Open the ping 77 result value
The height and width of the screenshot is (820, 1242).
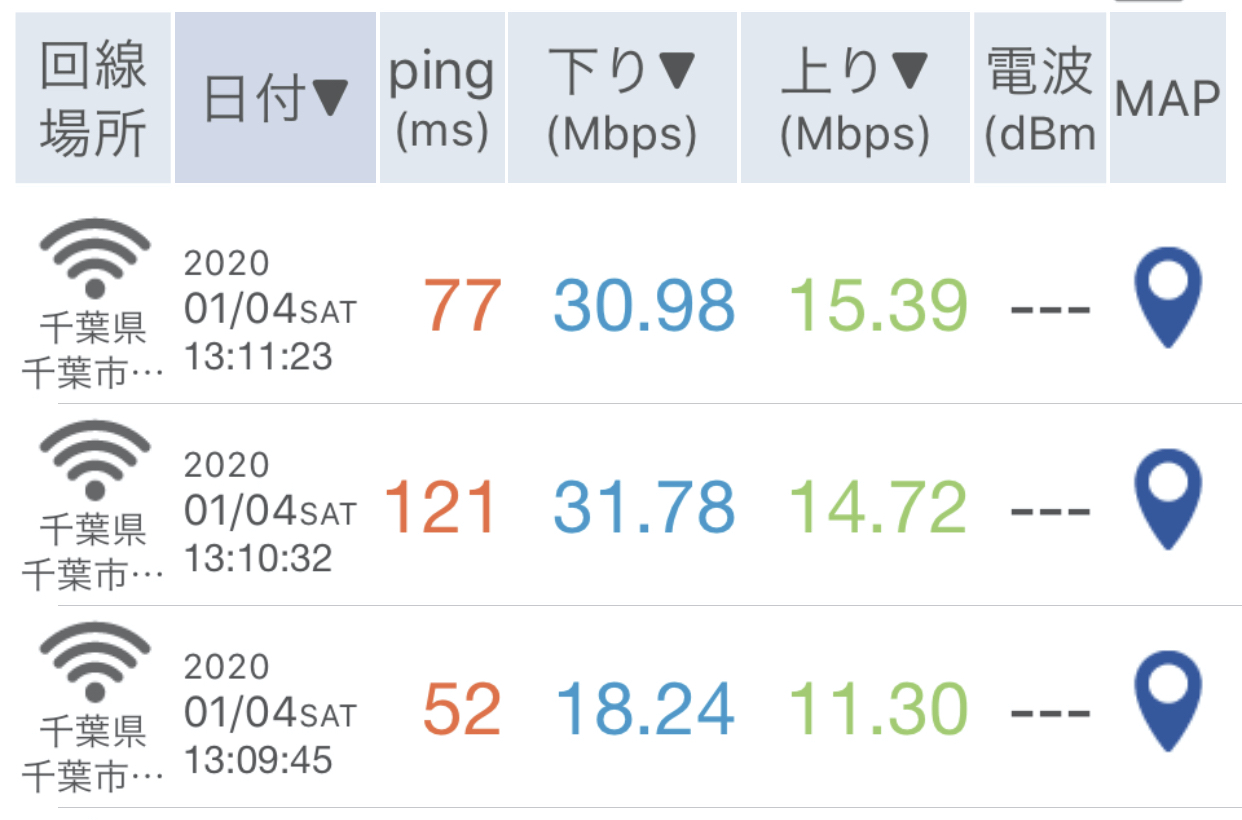(461, 306)
